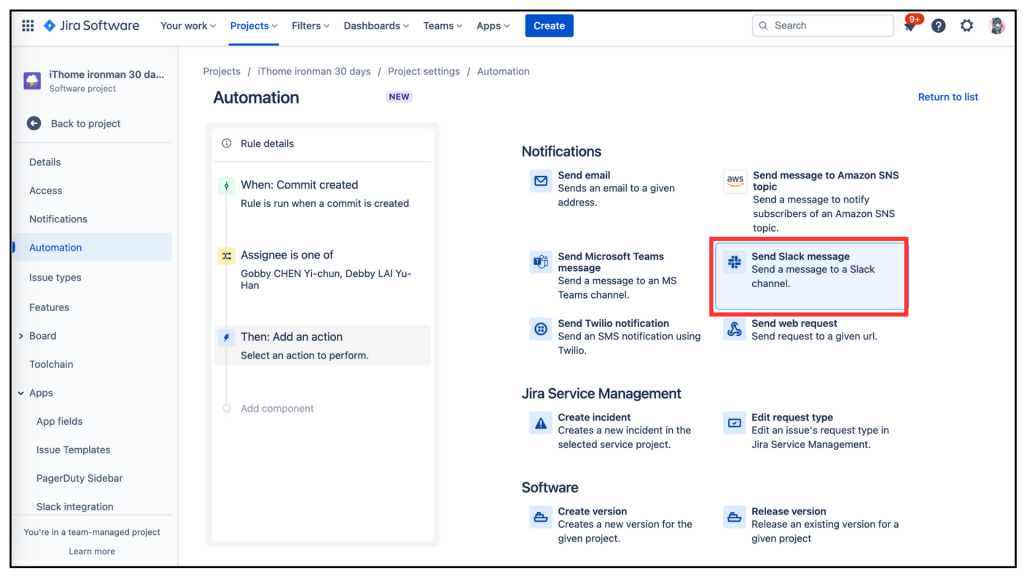This screenshot has width=1024, height=576.
Task: Click the Send email envelope icon
Action: pyautogui.click(x=541, y=181)
